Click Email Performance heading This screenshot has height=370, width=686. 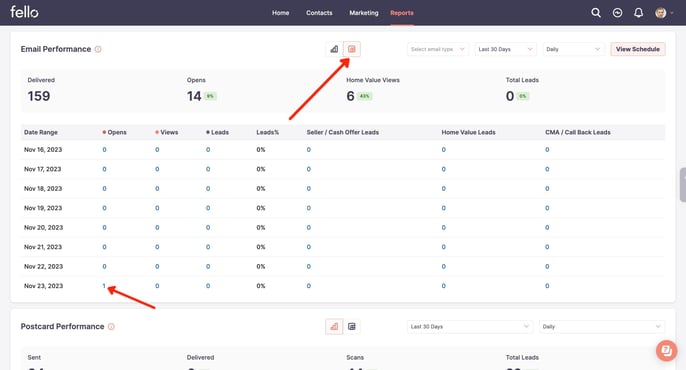point(56,49)
